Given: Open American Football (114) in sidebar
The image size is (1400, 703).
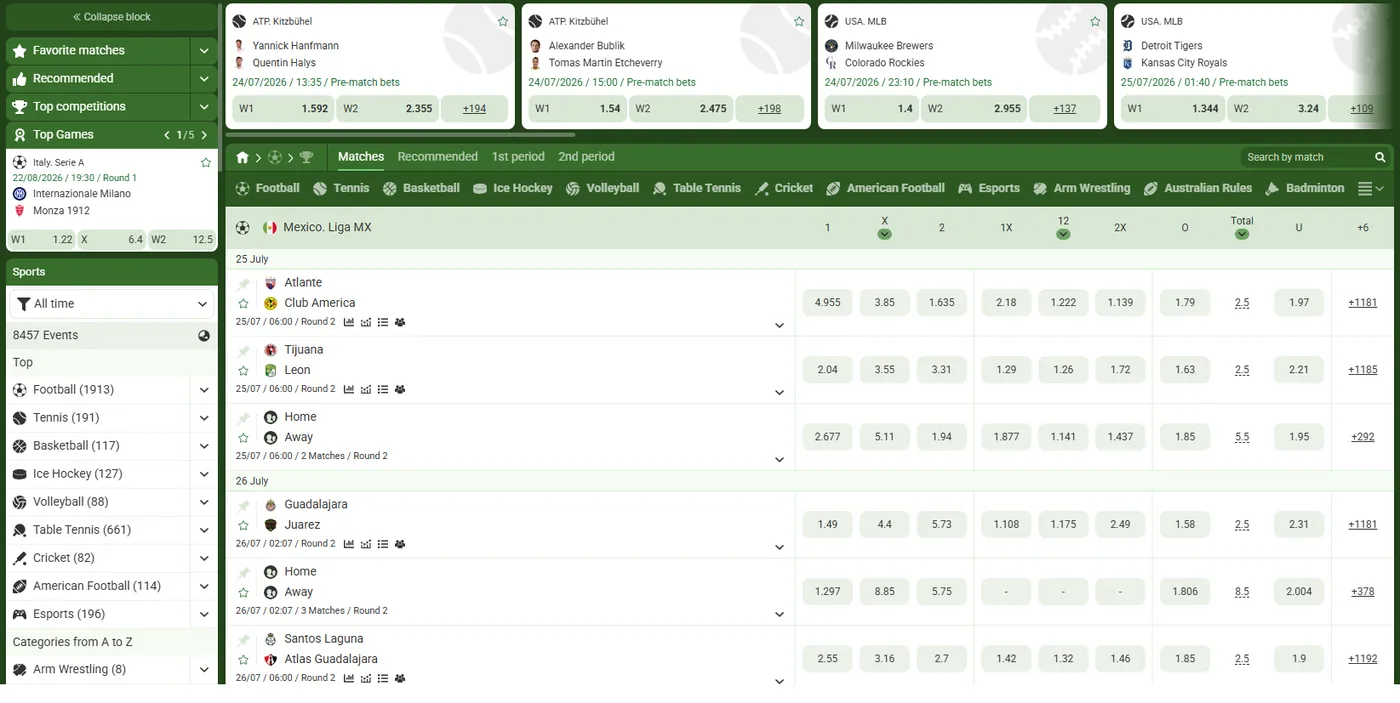Looking at the screenshot, I should (97, 586).
